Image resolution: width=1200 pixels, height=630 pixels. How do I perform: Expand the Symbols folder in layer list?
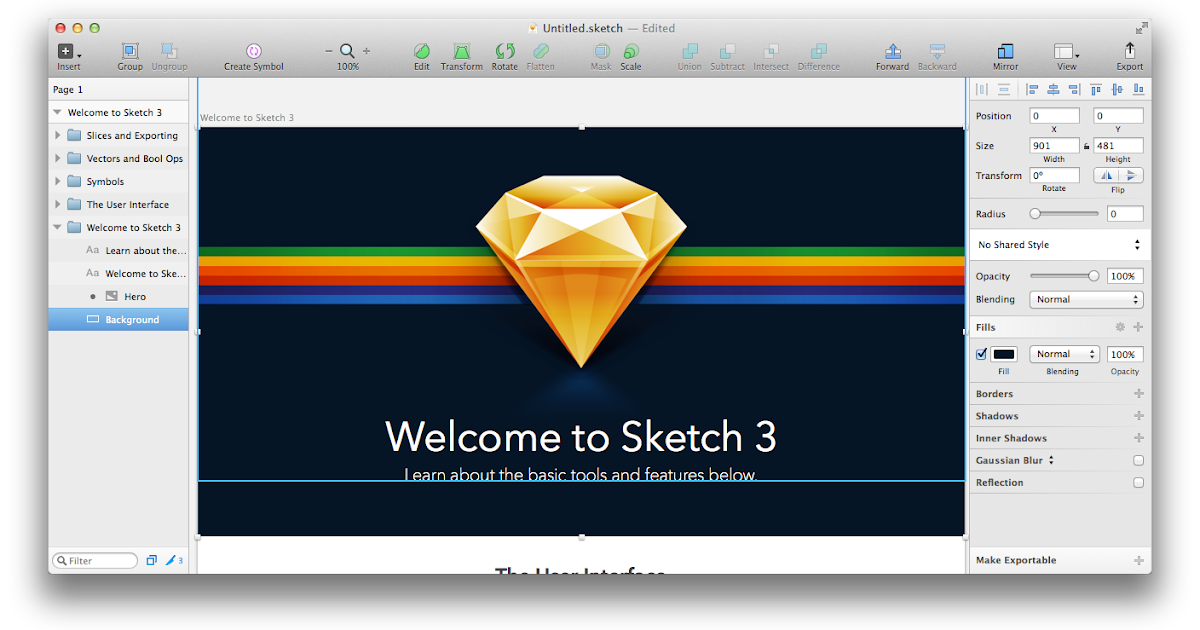pos(58,181)
